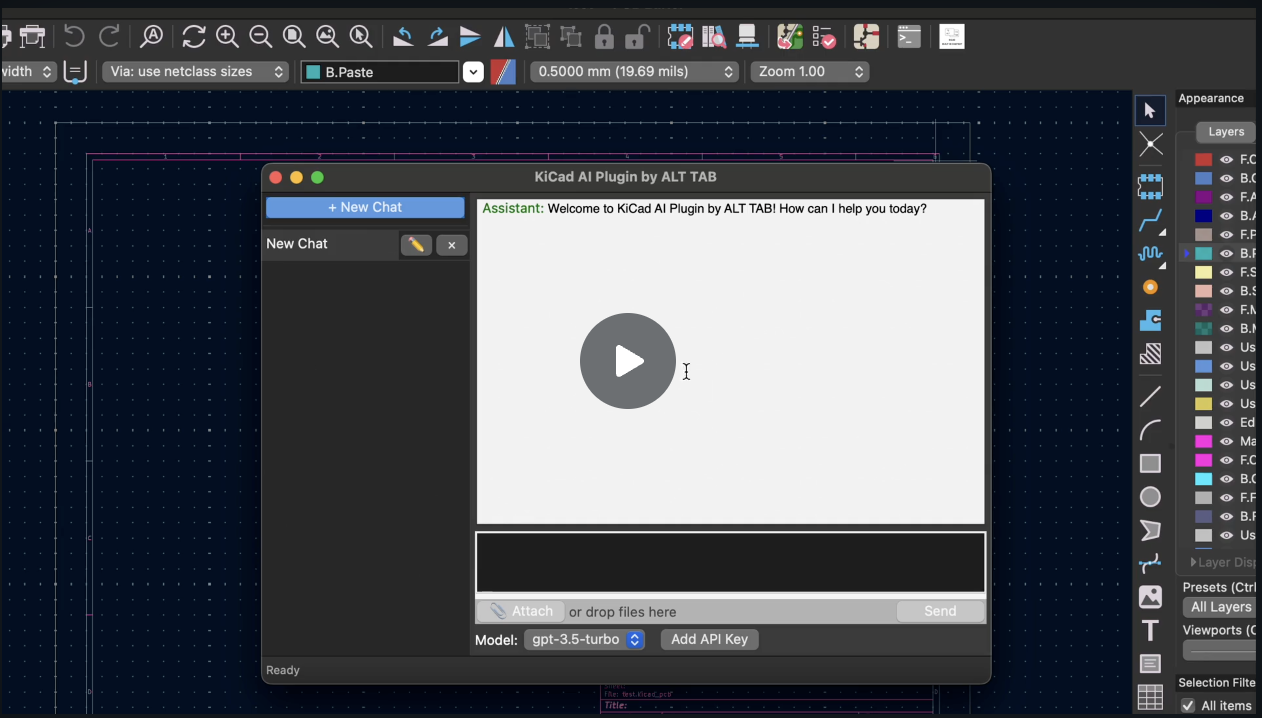The height and width of the screenshot is (718, 1262).
Task: Open the Footprint Library Browser
Action: coord(714,37)
